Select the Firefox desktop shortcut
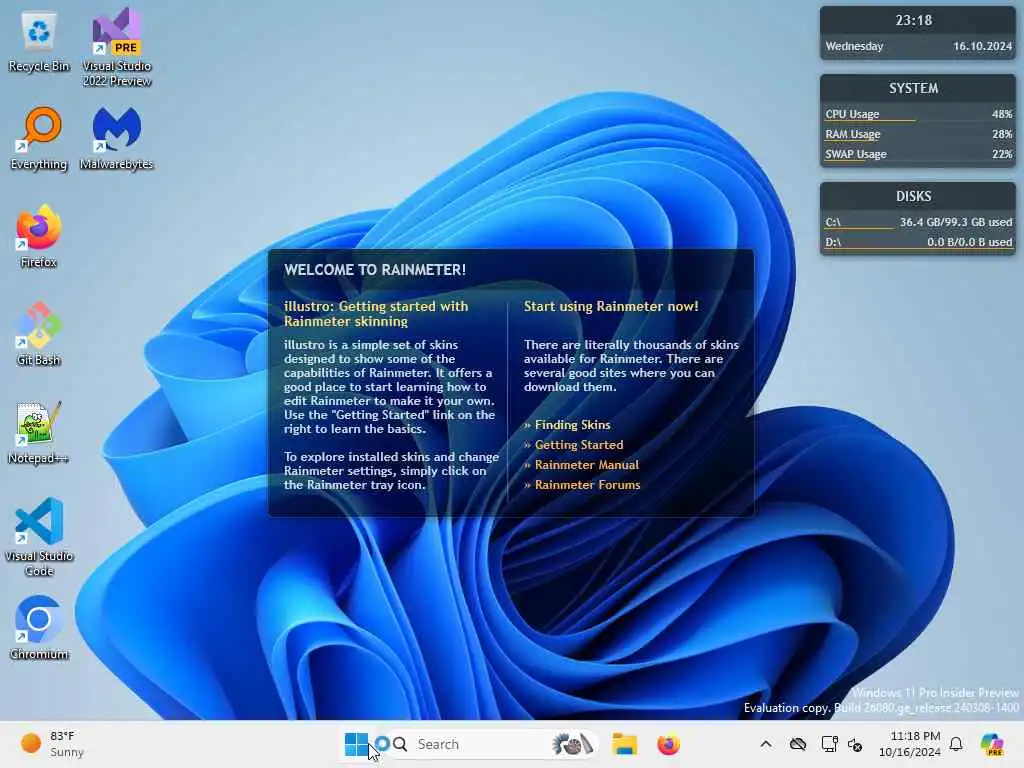The width and height of the screenshot is (1024, 768). [x=39, y=236]
